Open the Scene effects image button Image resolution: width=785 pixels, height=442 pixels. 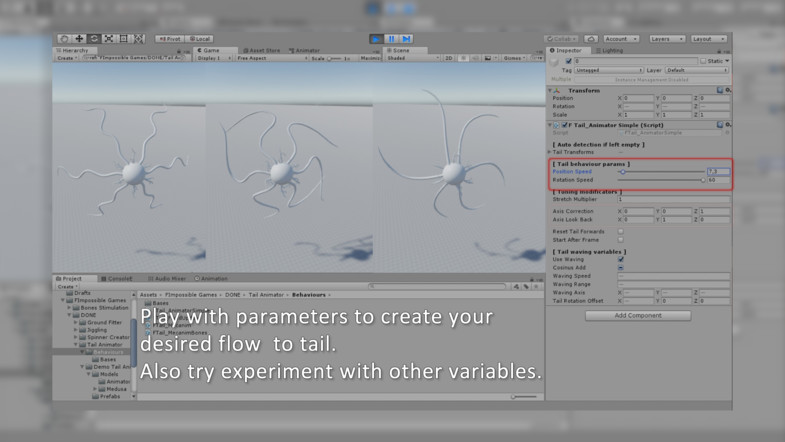(x=488, y=58)
